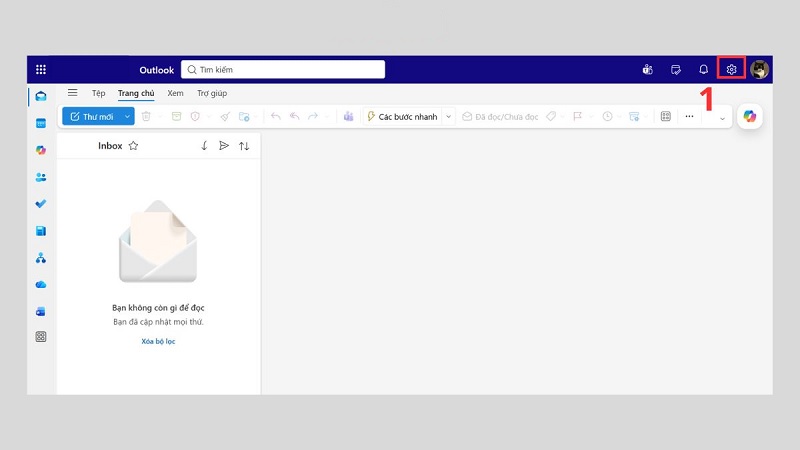
Task: Open the Trợ giúp tab
Action: tap(212, 93)
